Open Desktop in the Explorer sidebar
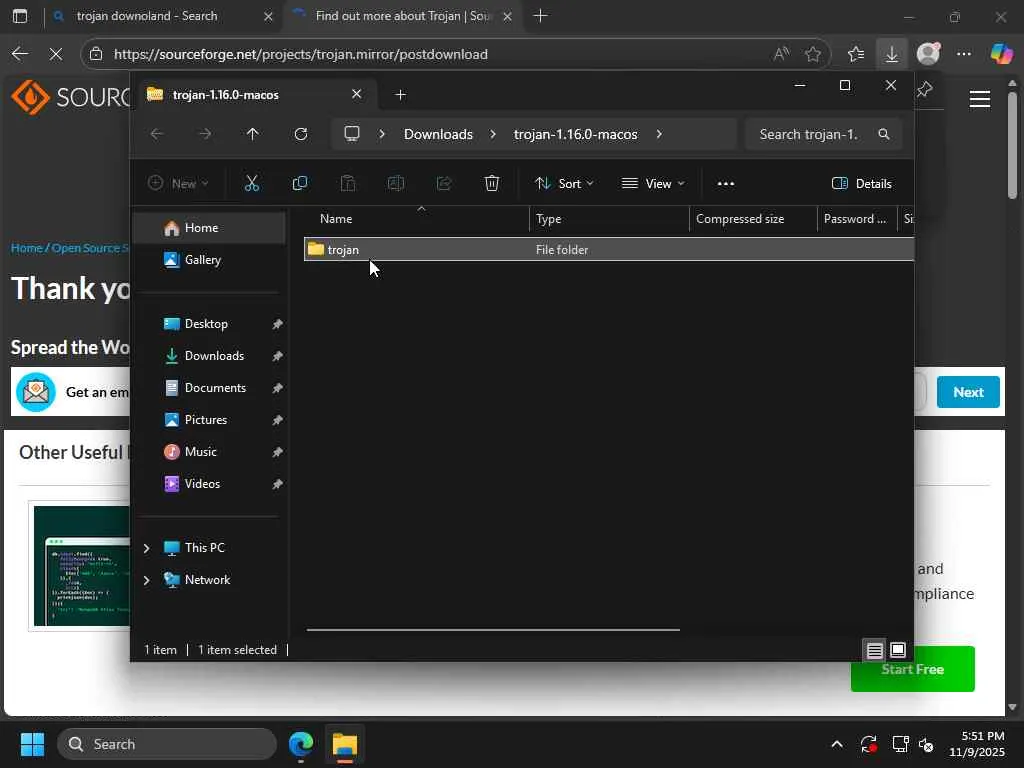1024x768 pixels. point(209,324)
